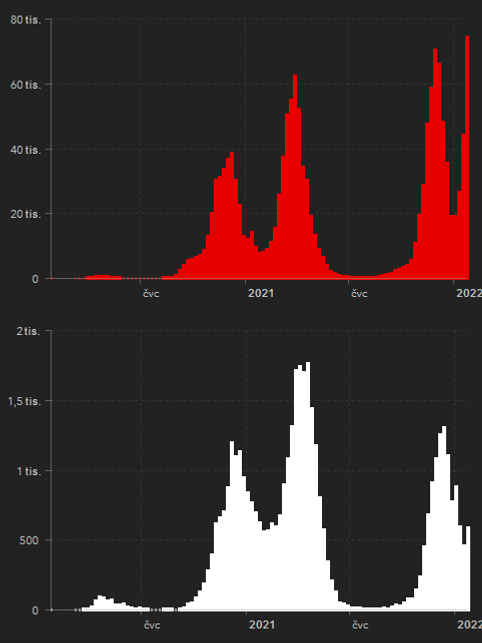482x643 pixels.
Task: Click the tallest white bar in spring 2021
Action: 308,486
